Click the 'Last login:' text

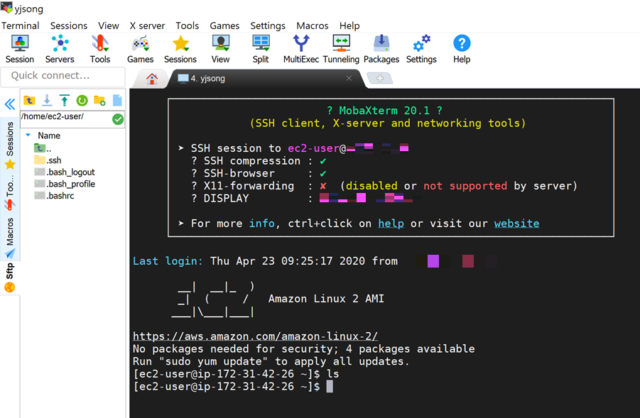coord(167,261)
